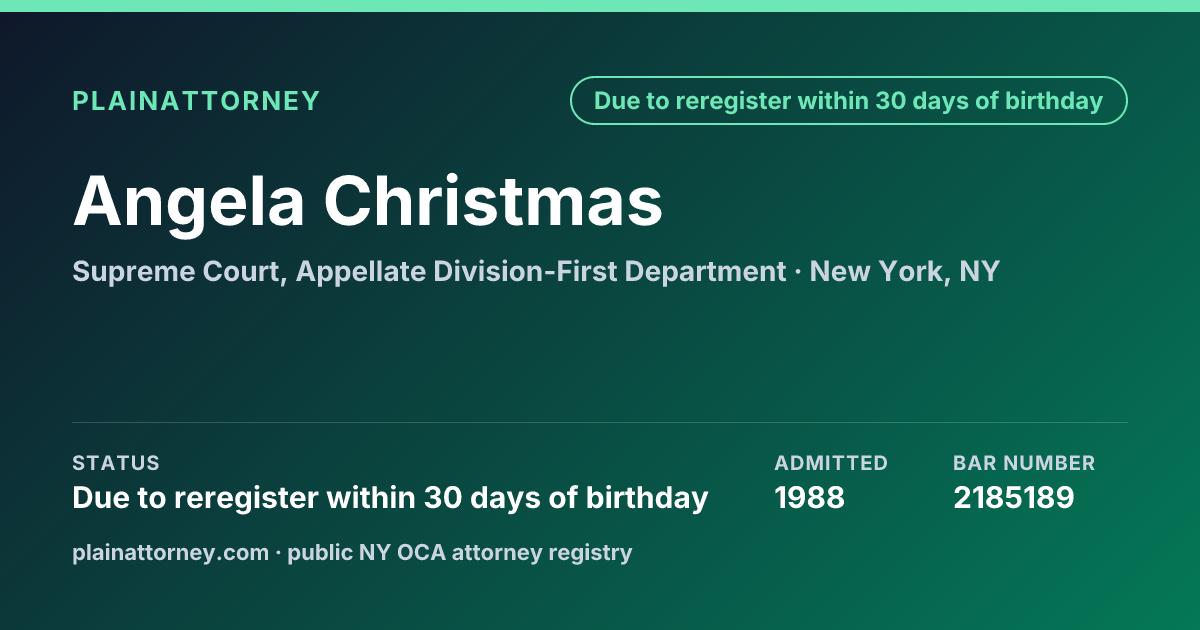Open the plainattorney.com footer link
Image resolution: width=1200 pixels, height=630 pixels.
(x=171, y=552)
